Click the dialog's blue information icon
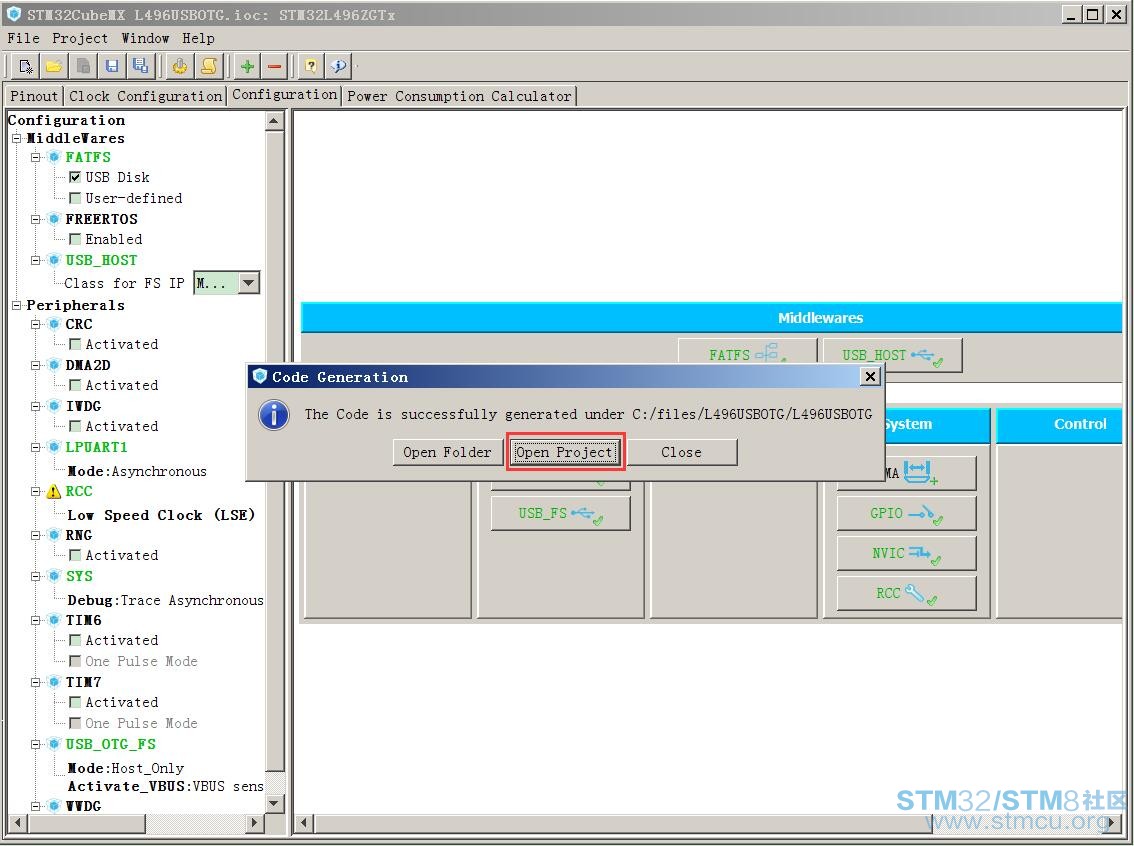 [x=274, y=415]
